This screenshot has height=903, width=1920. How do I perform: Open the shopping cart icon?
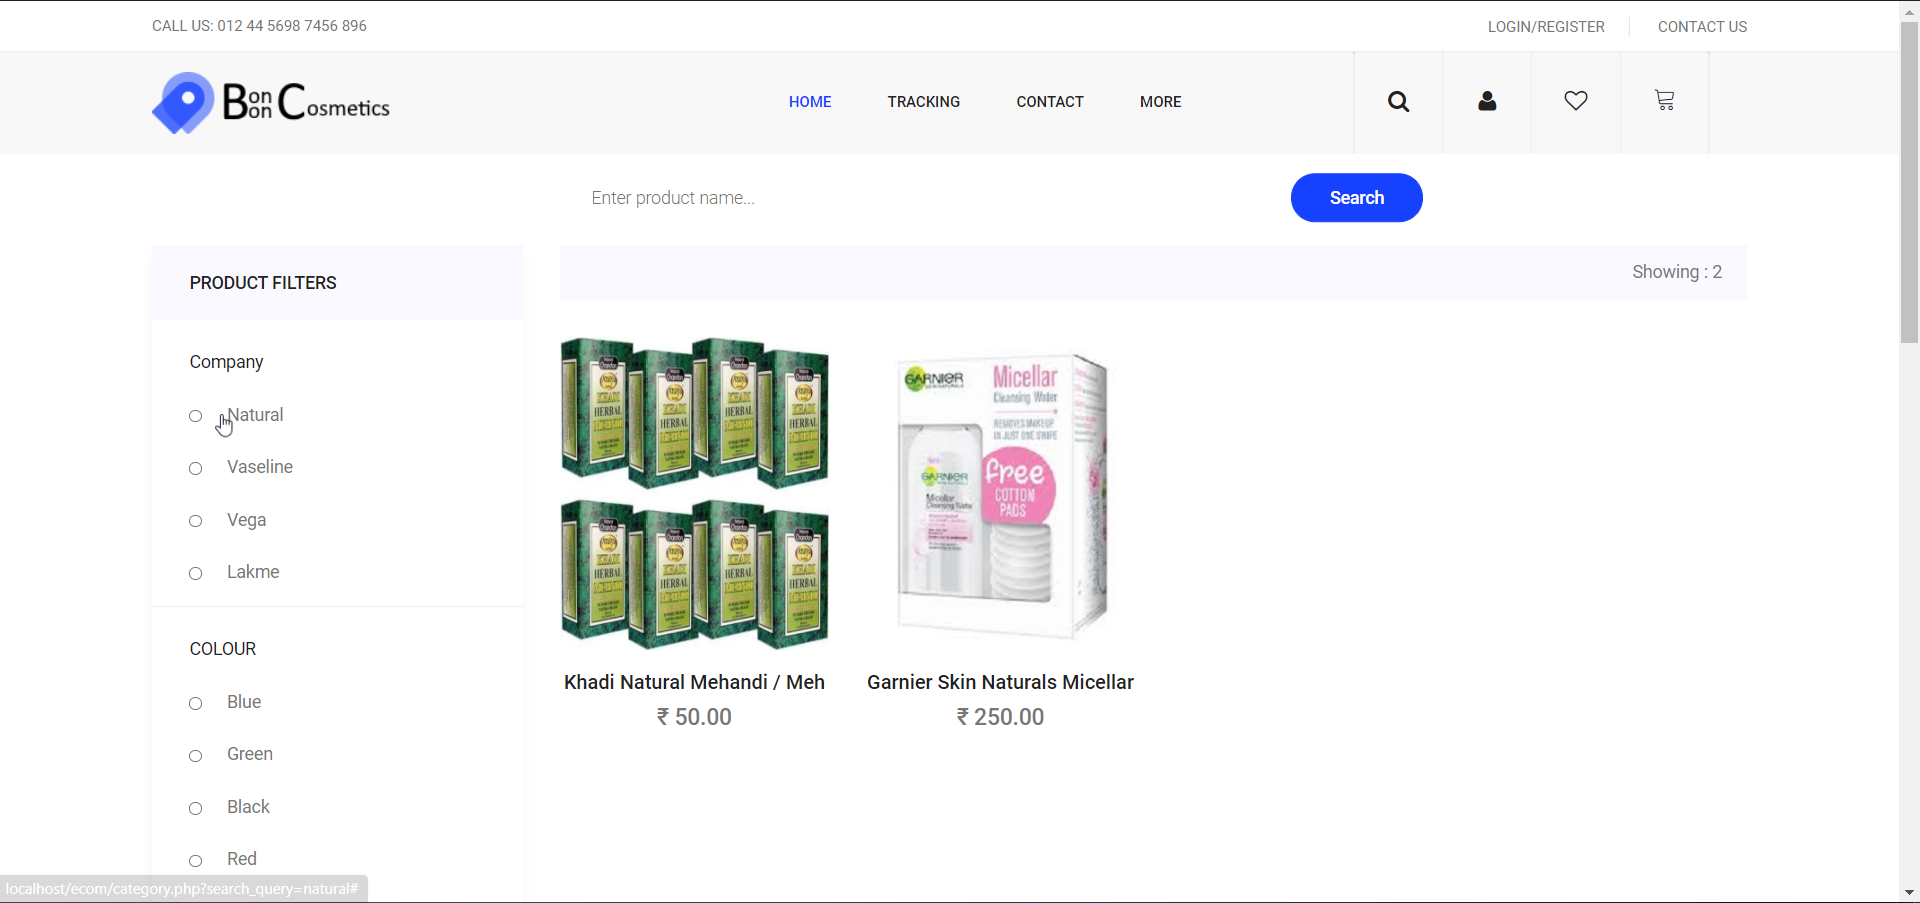[1664, 100]
